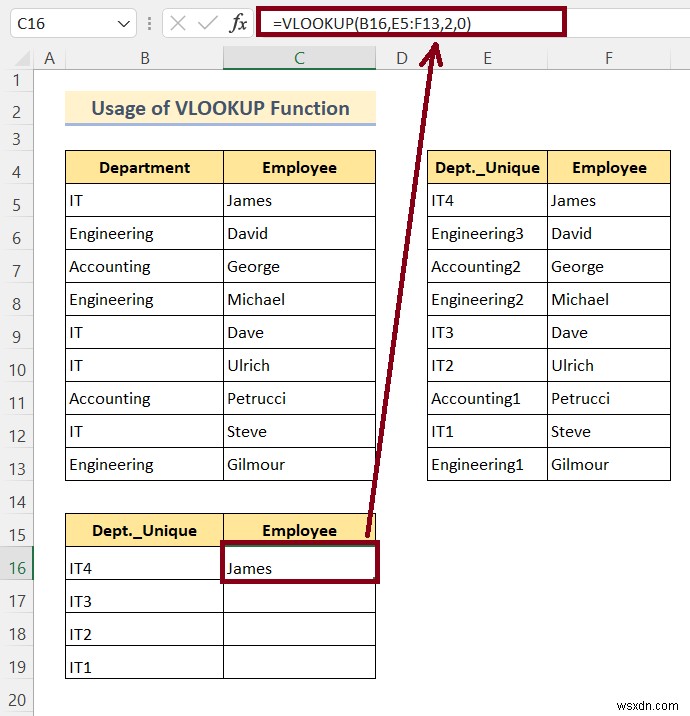The height and width of the screenshot is (716, 690).
Task: Select cell 'Ulrich' in column C
Action: tap(299, 365)
